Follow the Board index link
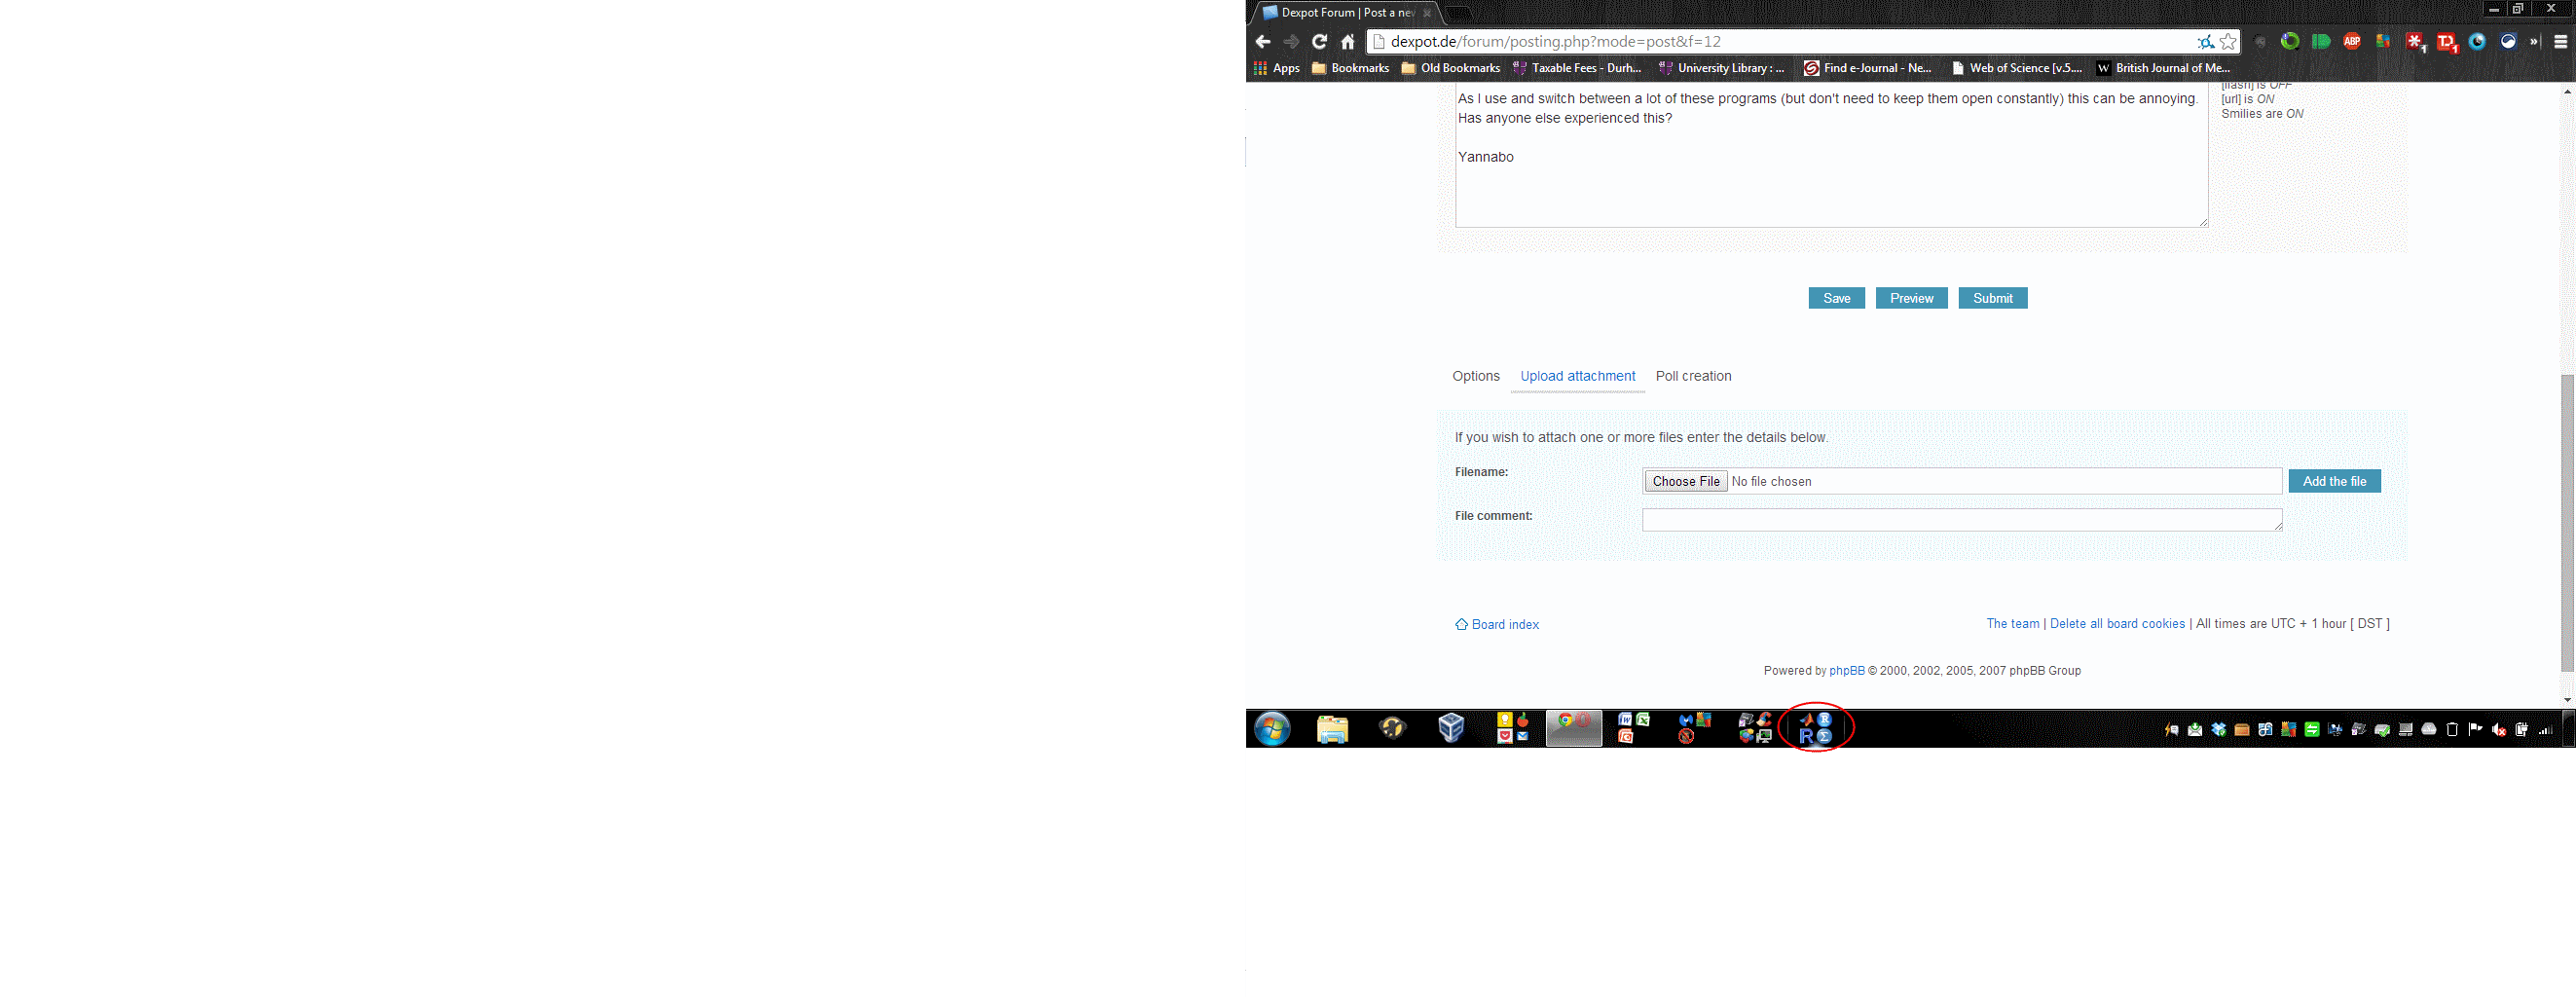Viewport: 2576px width, 997px height. [1505, 624]
